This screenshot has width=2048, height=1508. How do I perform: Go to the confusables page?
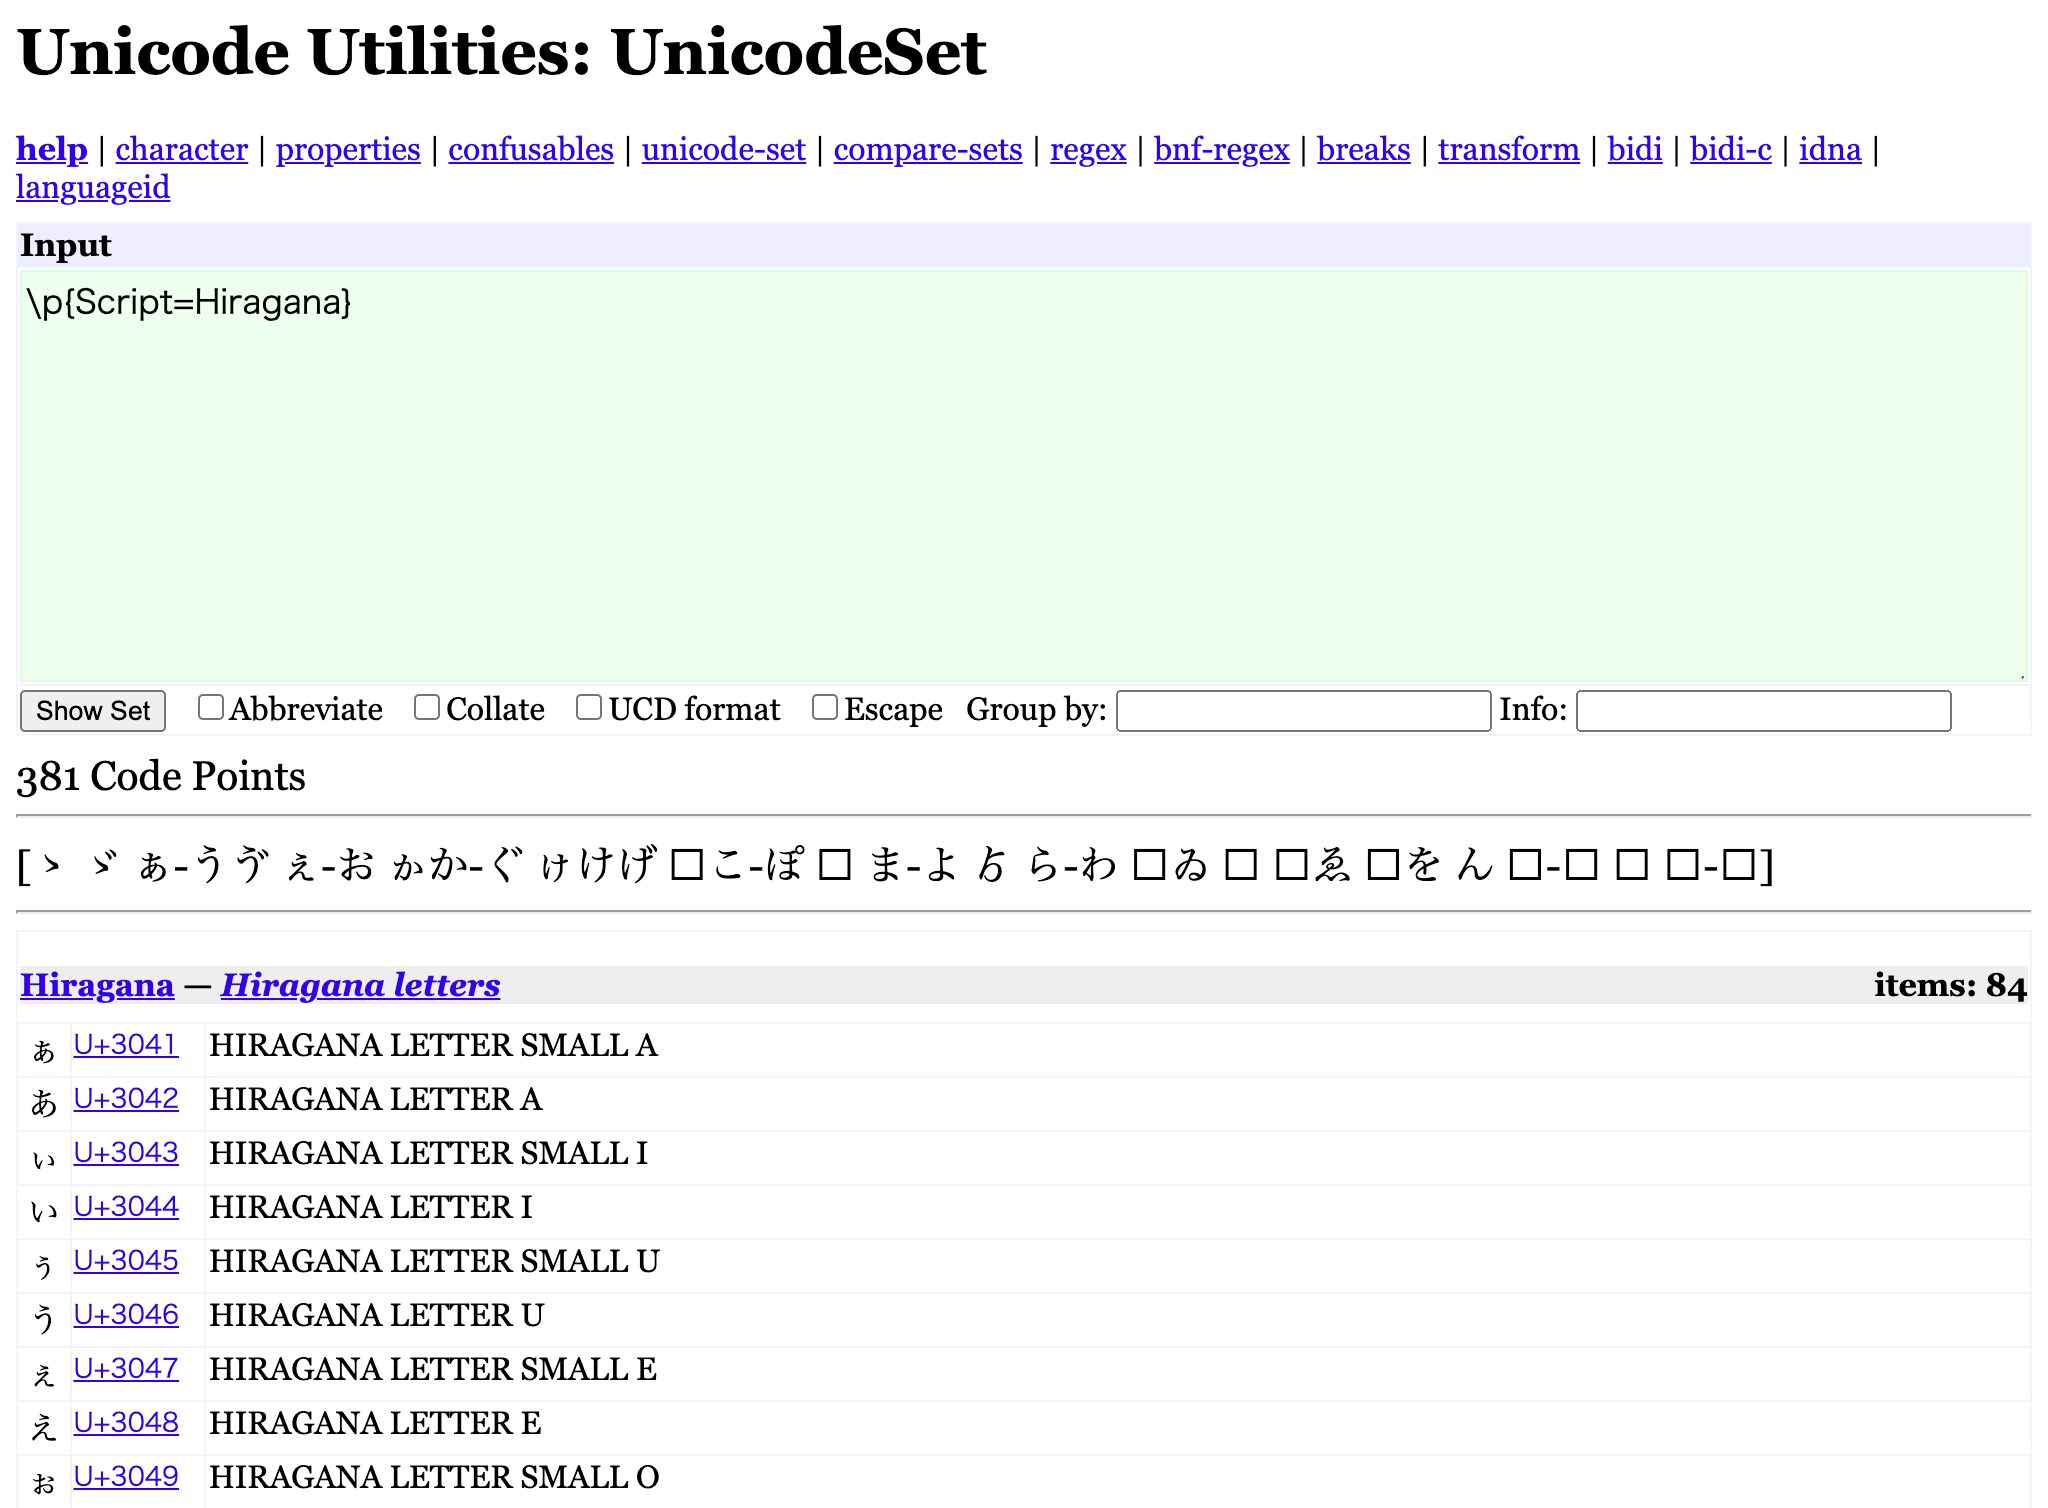(x=530, y=149)
